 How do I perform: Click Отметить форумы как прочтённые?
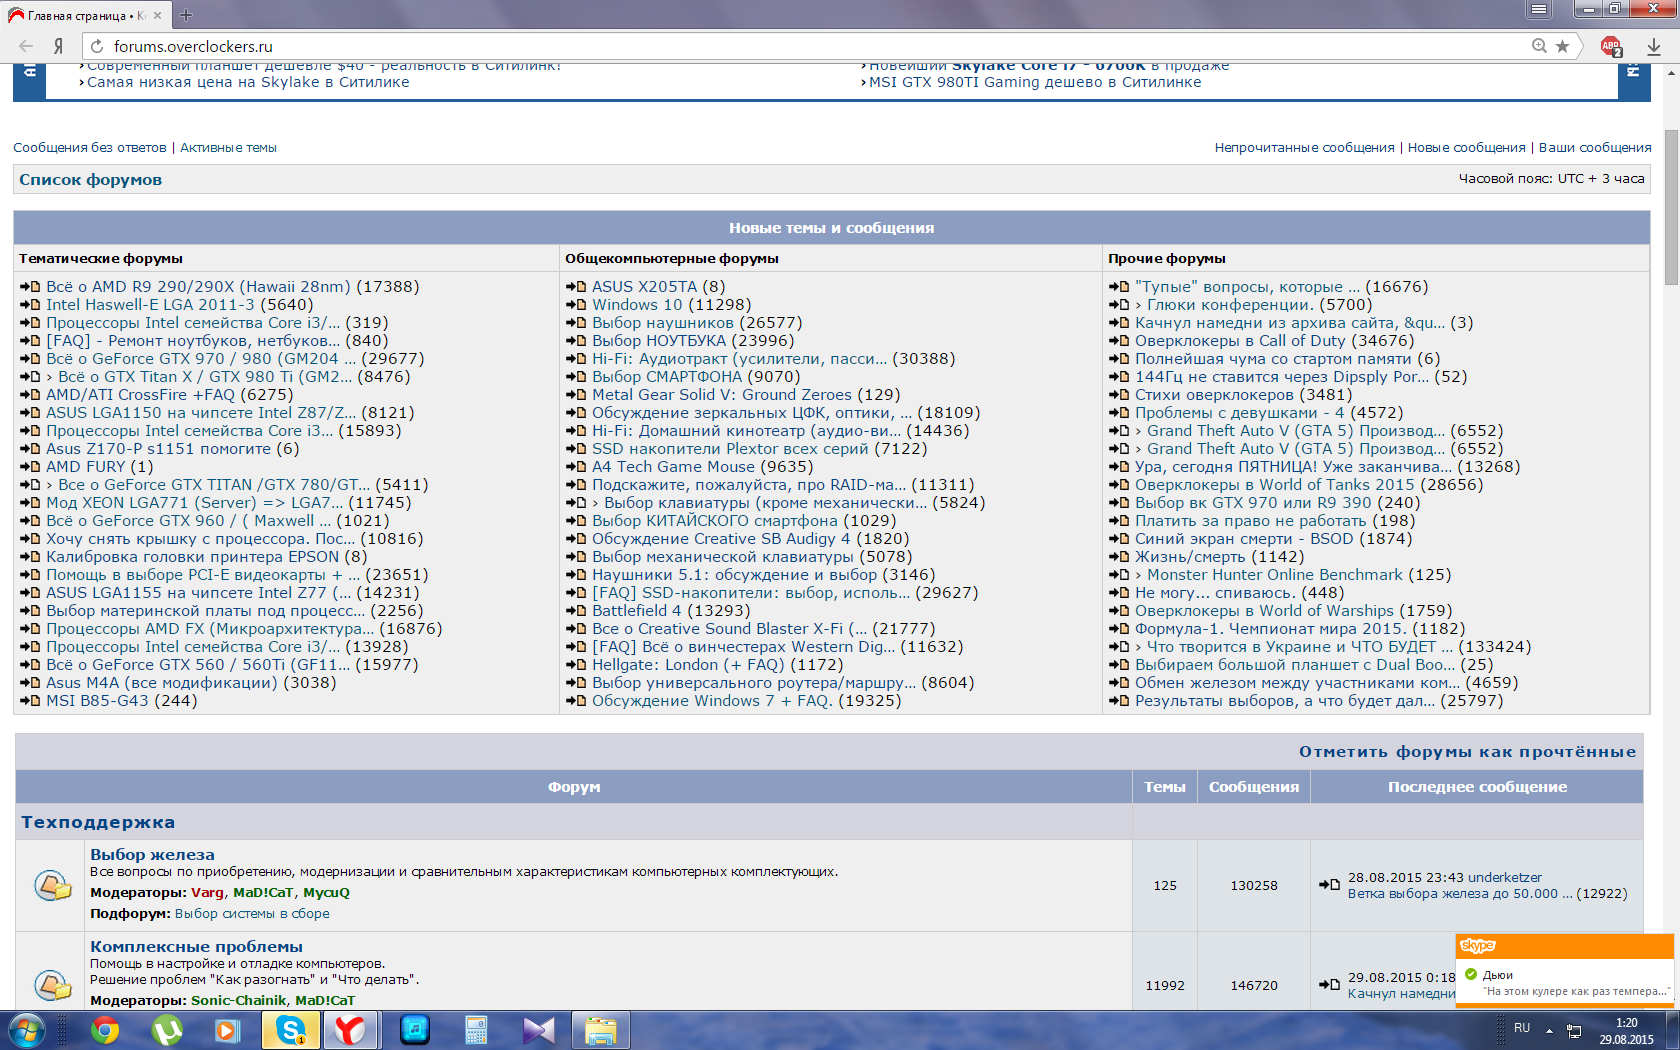[1467, 752]
